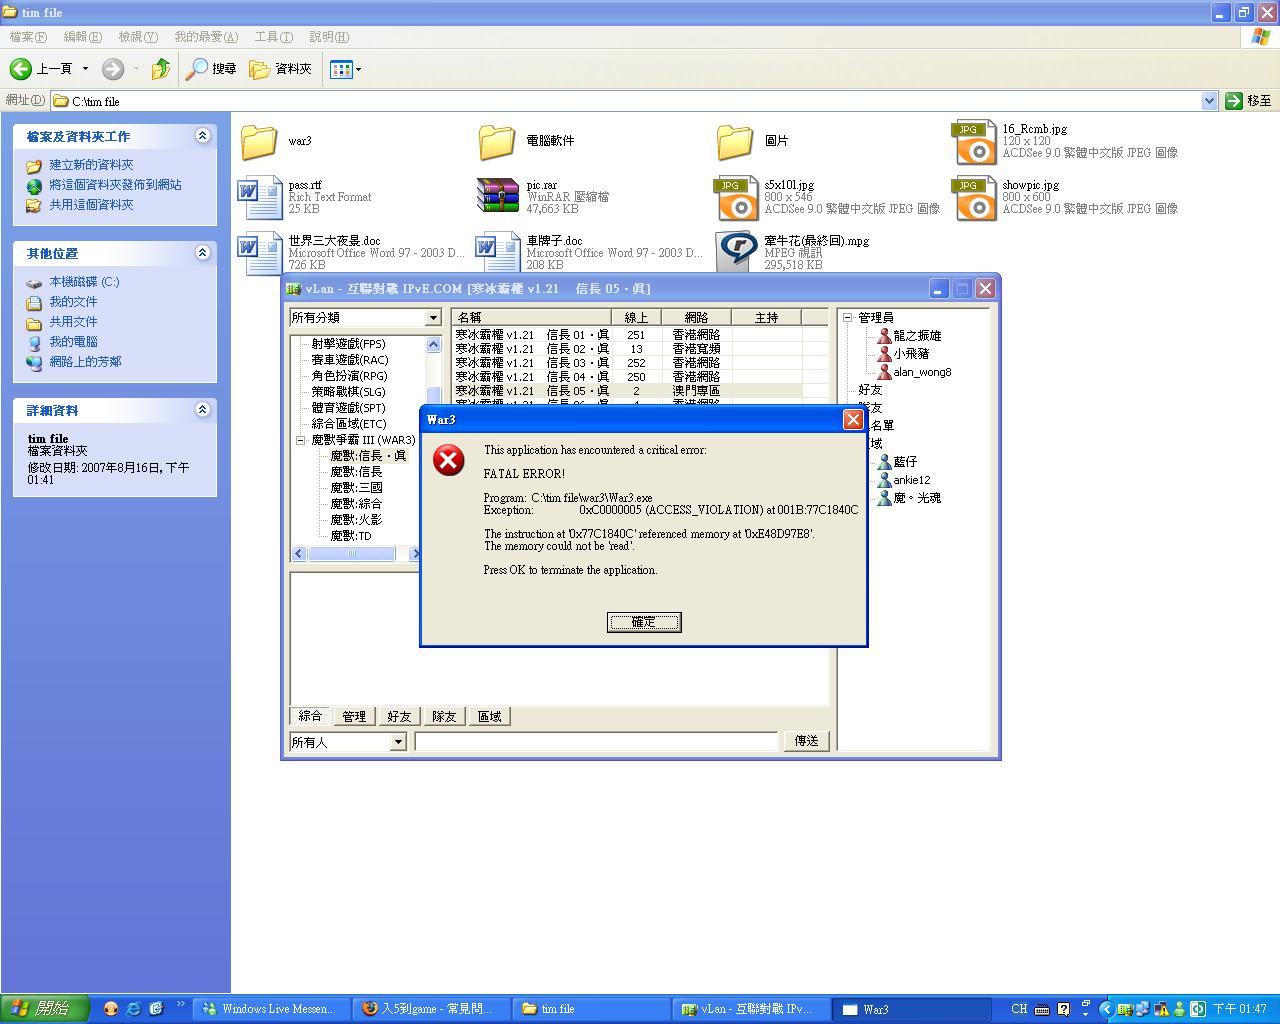Click the game category tree scroll-up arrow
1280x1024 pixels.
pos(433,344)
